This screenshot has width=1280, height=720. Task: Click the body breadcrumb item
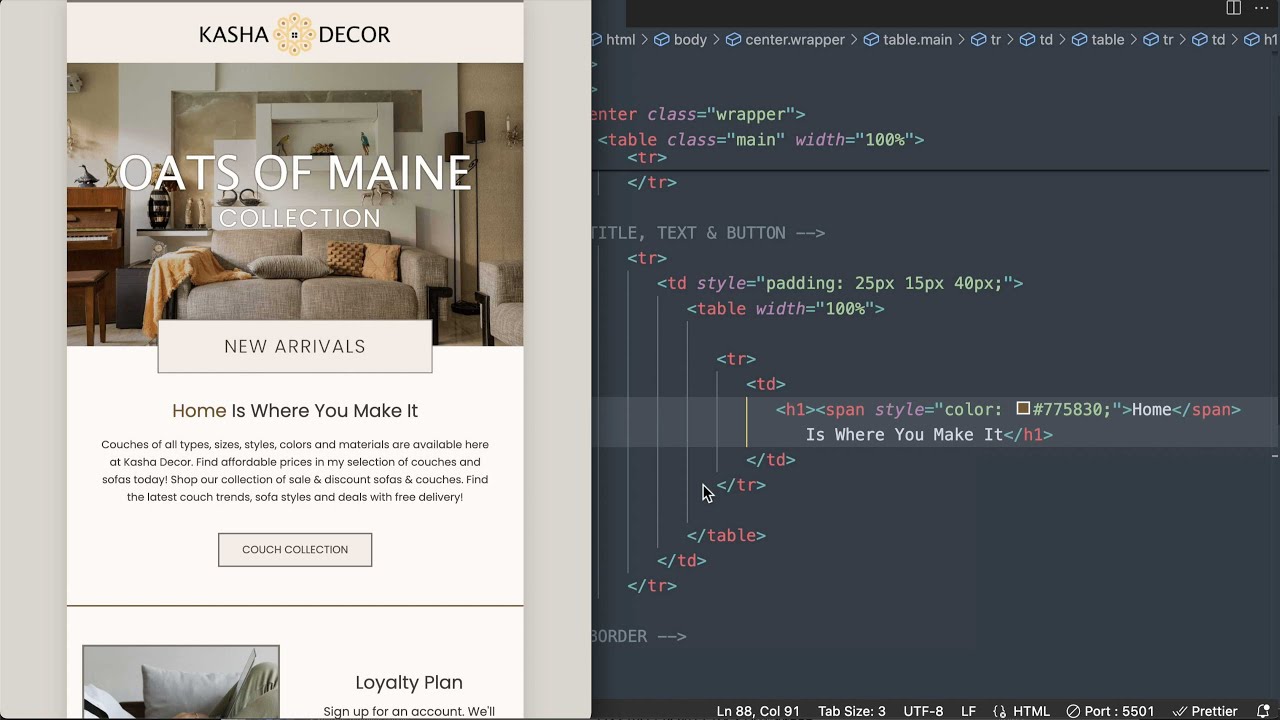[x=680, y=40]
